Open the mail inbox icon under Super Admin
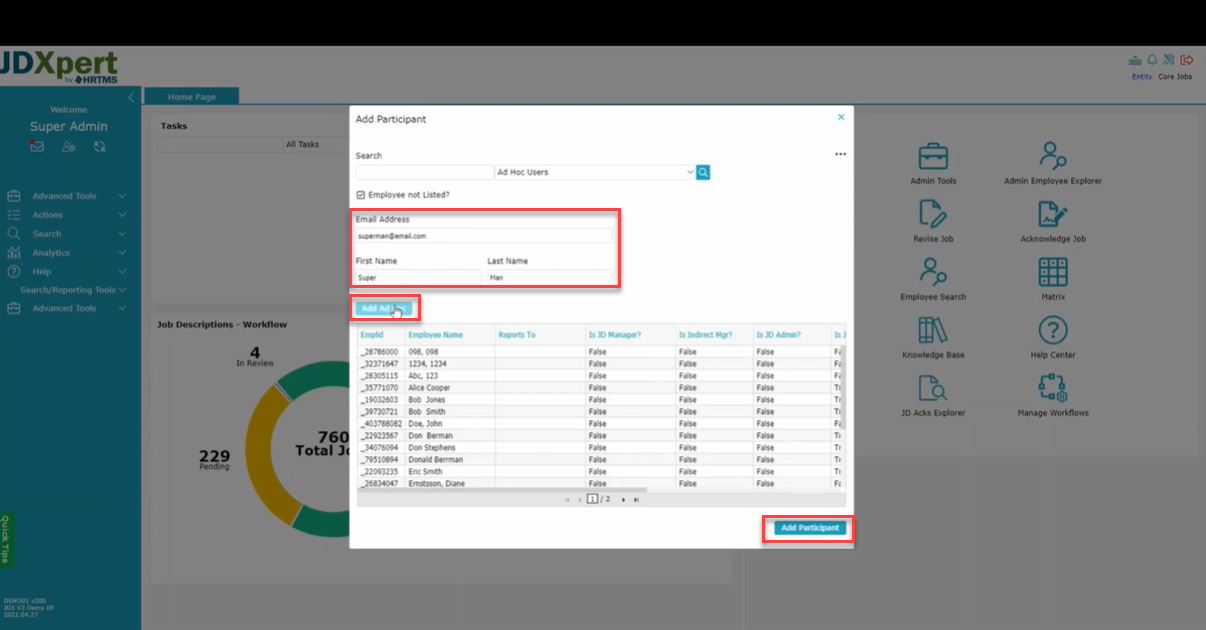Image resolution: width=1206 pixels, height=630 pixels. 37,147
